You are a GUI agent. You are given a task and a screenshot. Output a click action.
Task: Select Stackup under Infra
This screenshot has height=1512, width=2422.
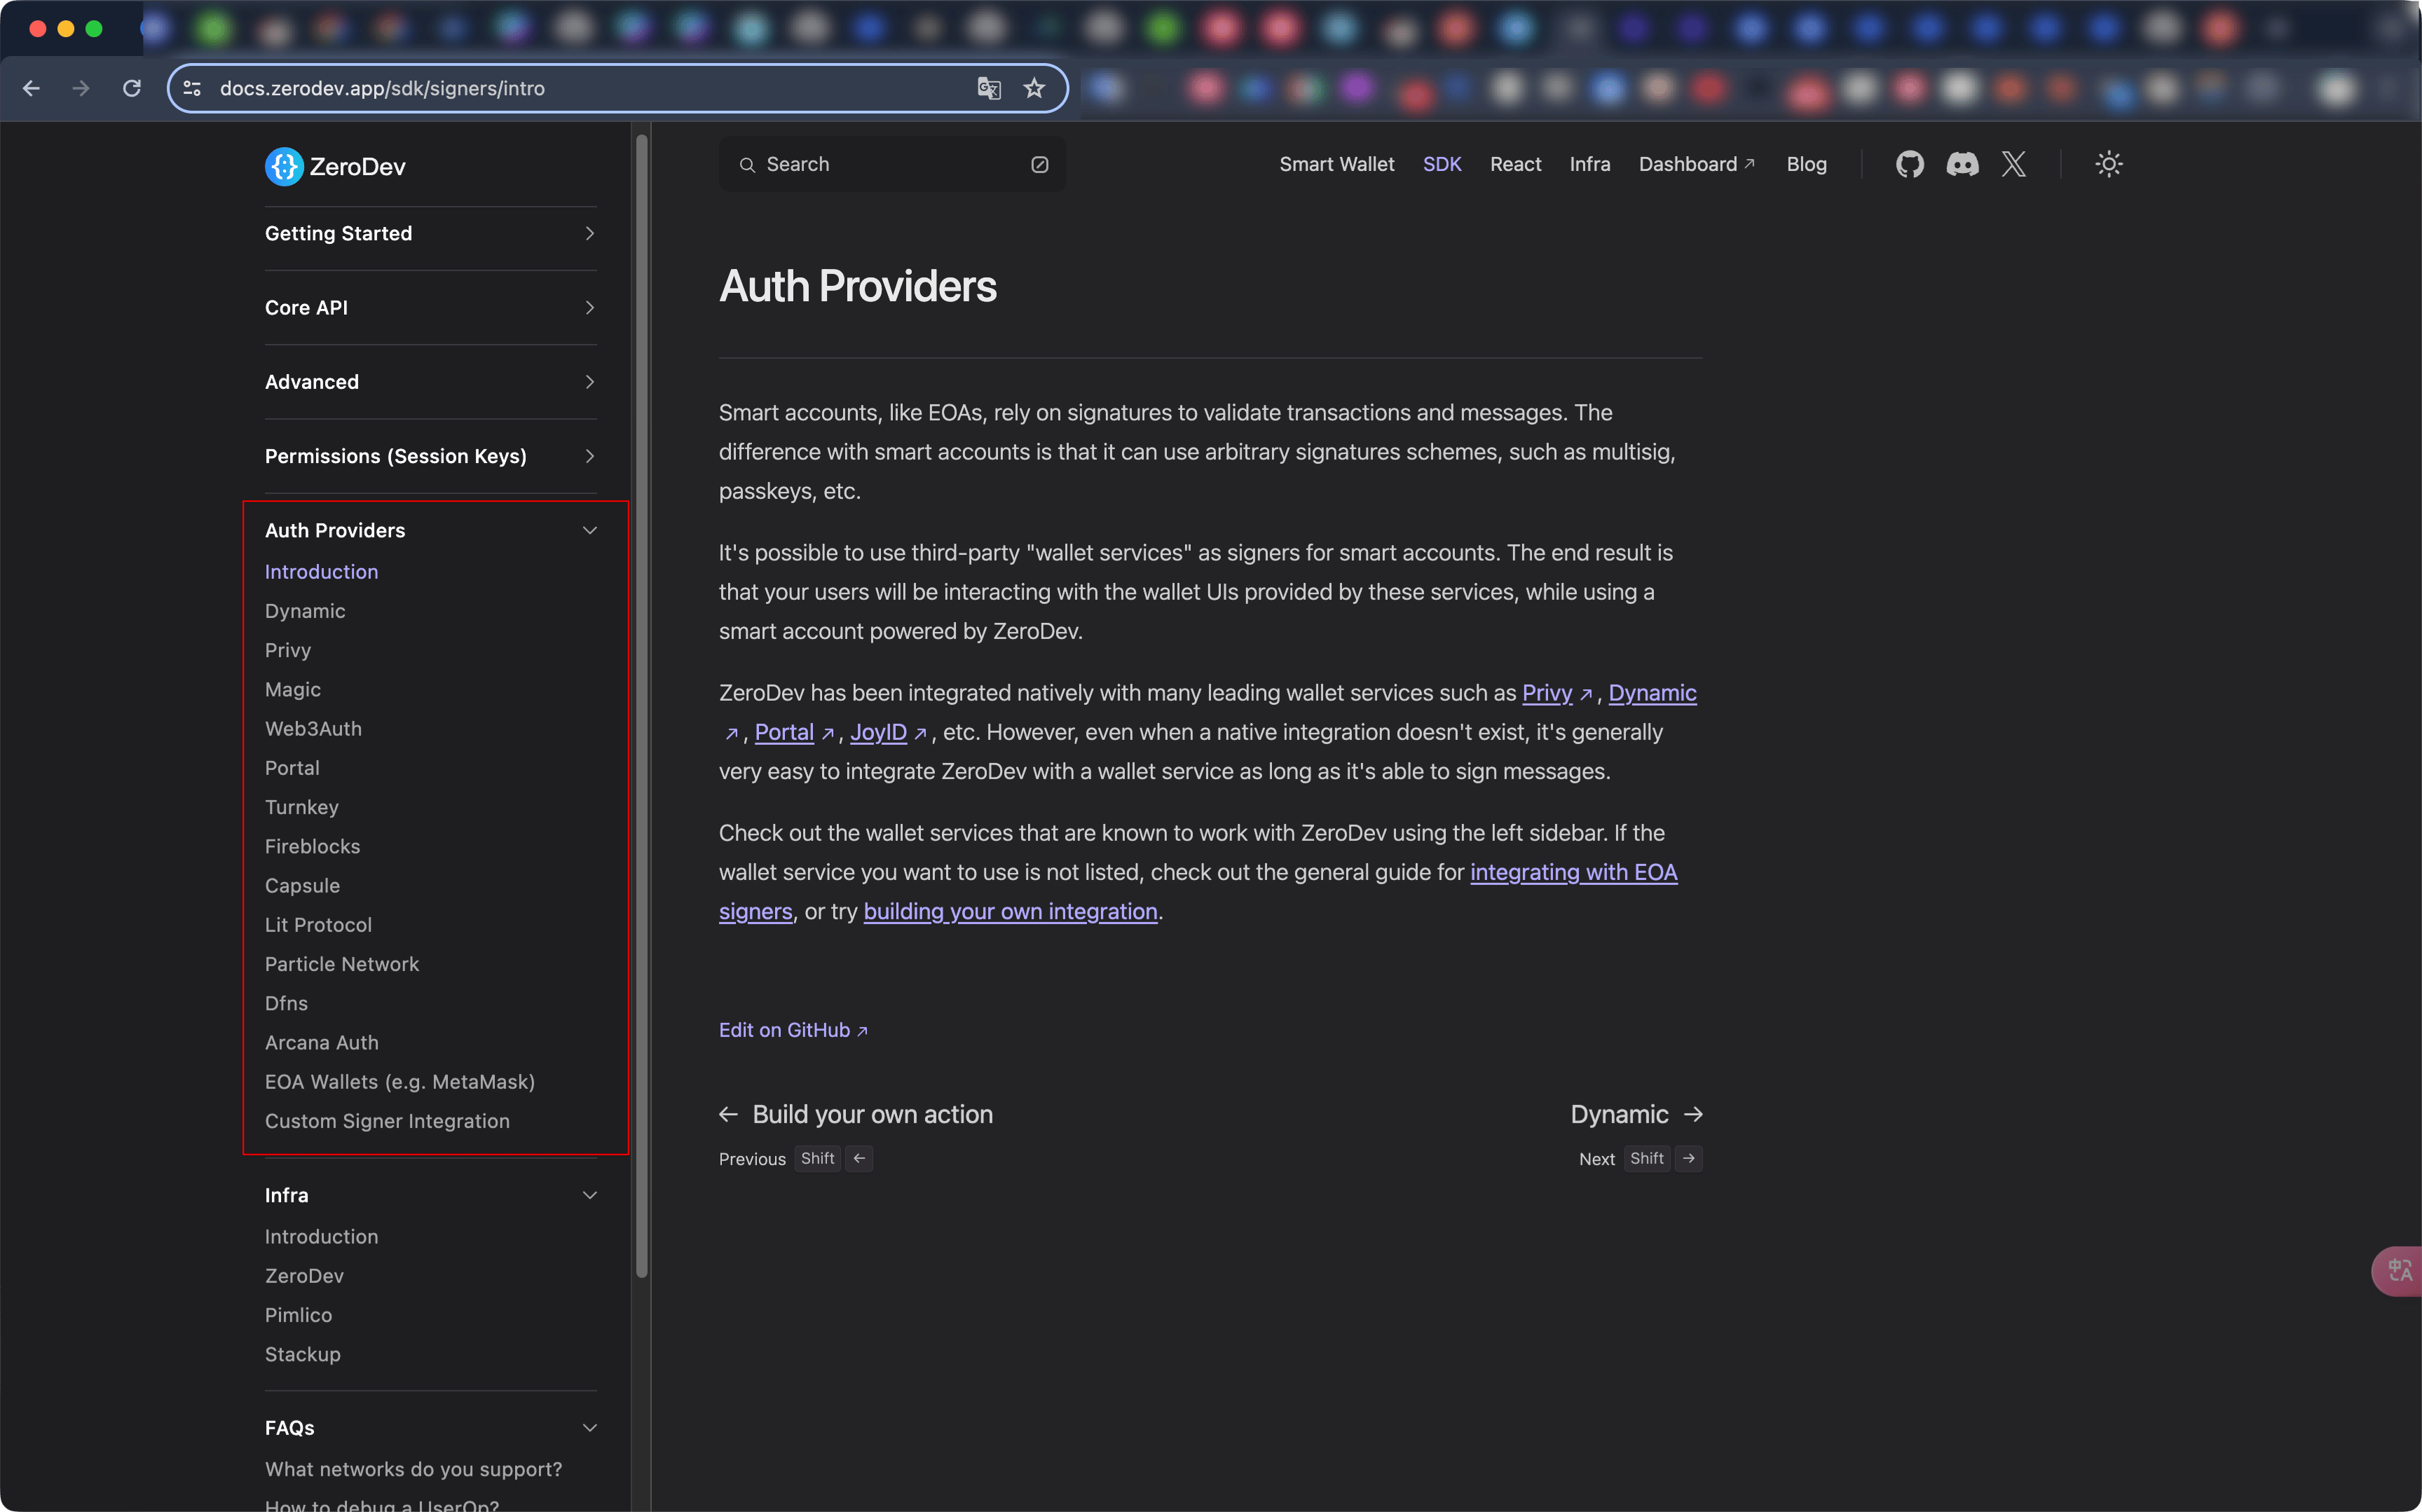[x=303, y=1354]
